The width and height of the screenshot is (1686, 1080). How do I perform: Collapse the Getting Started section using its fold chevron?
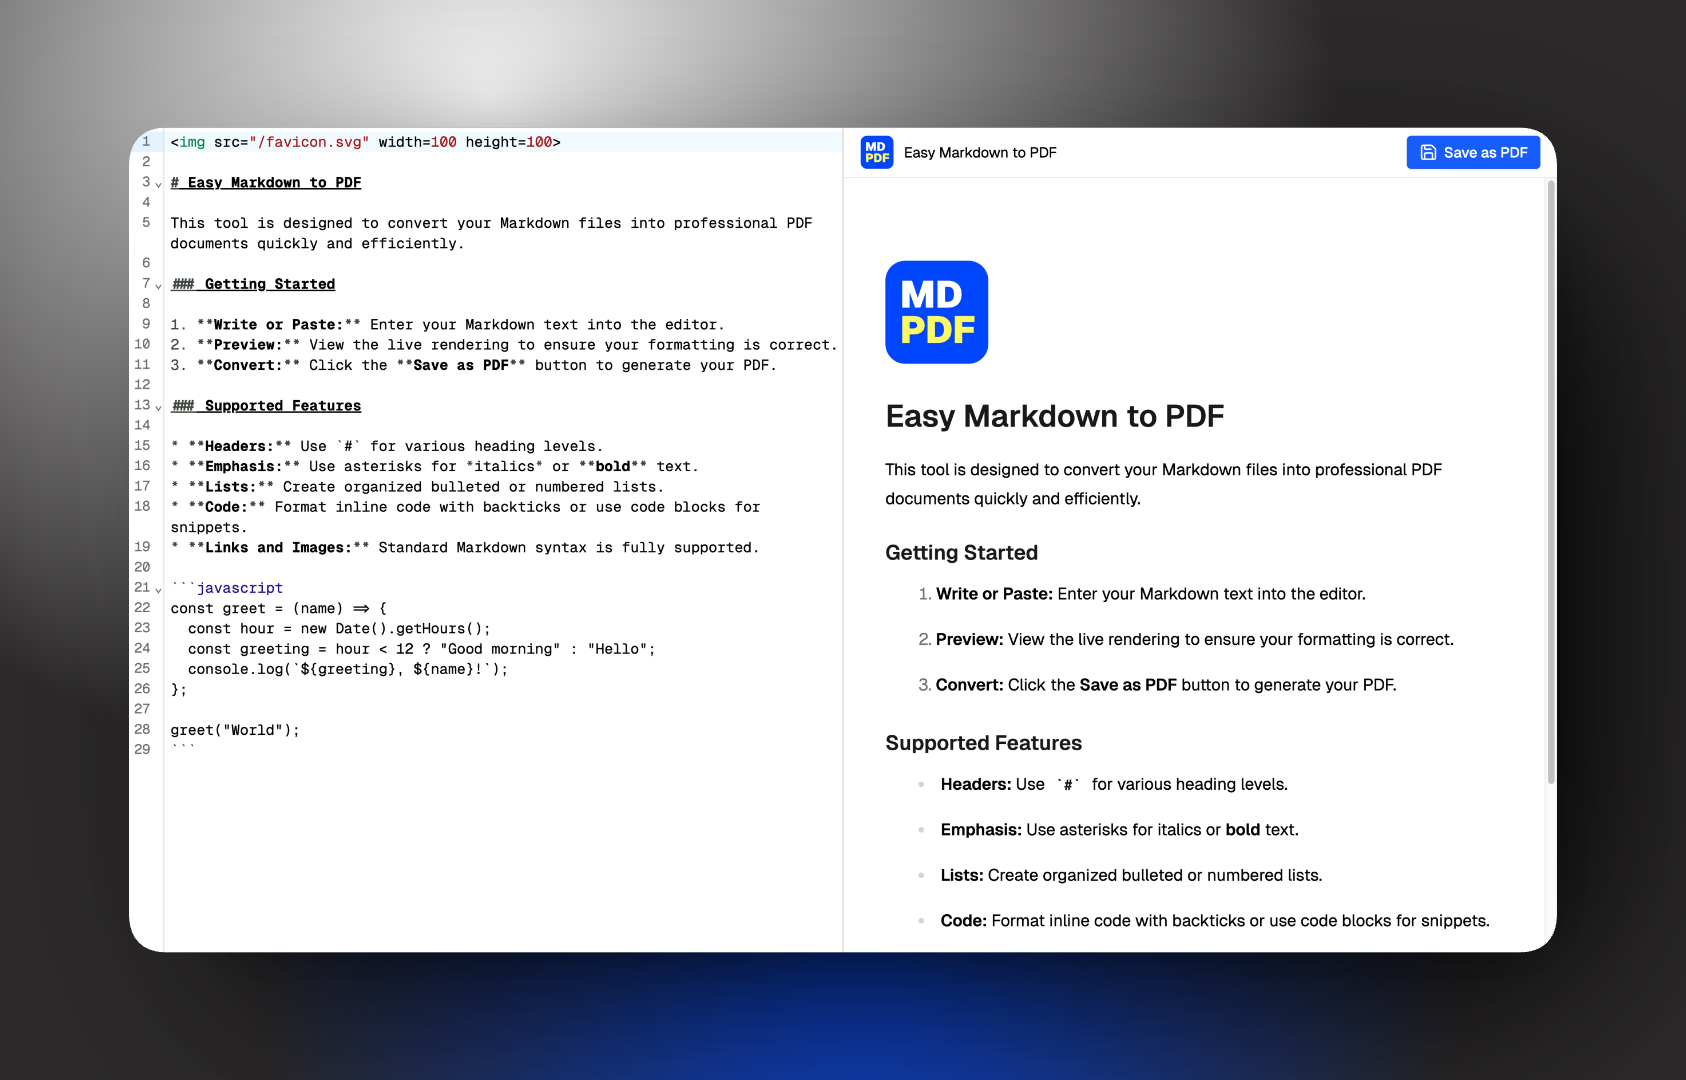[158, 284]
